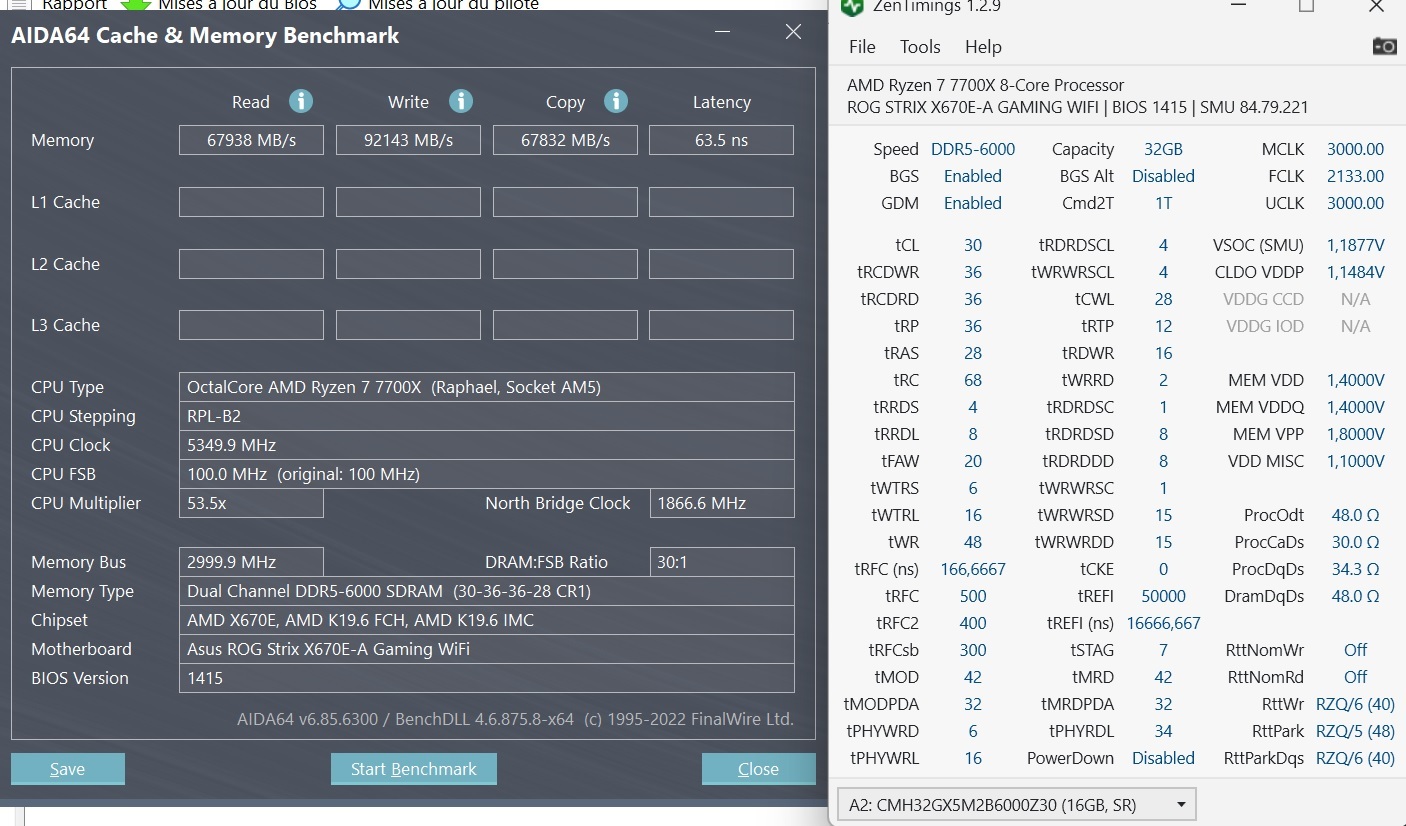Save the AIDA64 benchmark results
Screen dimensions: 1406x826
tap(68, 769)
